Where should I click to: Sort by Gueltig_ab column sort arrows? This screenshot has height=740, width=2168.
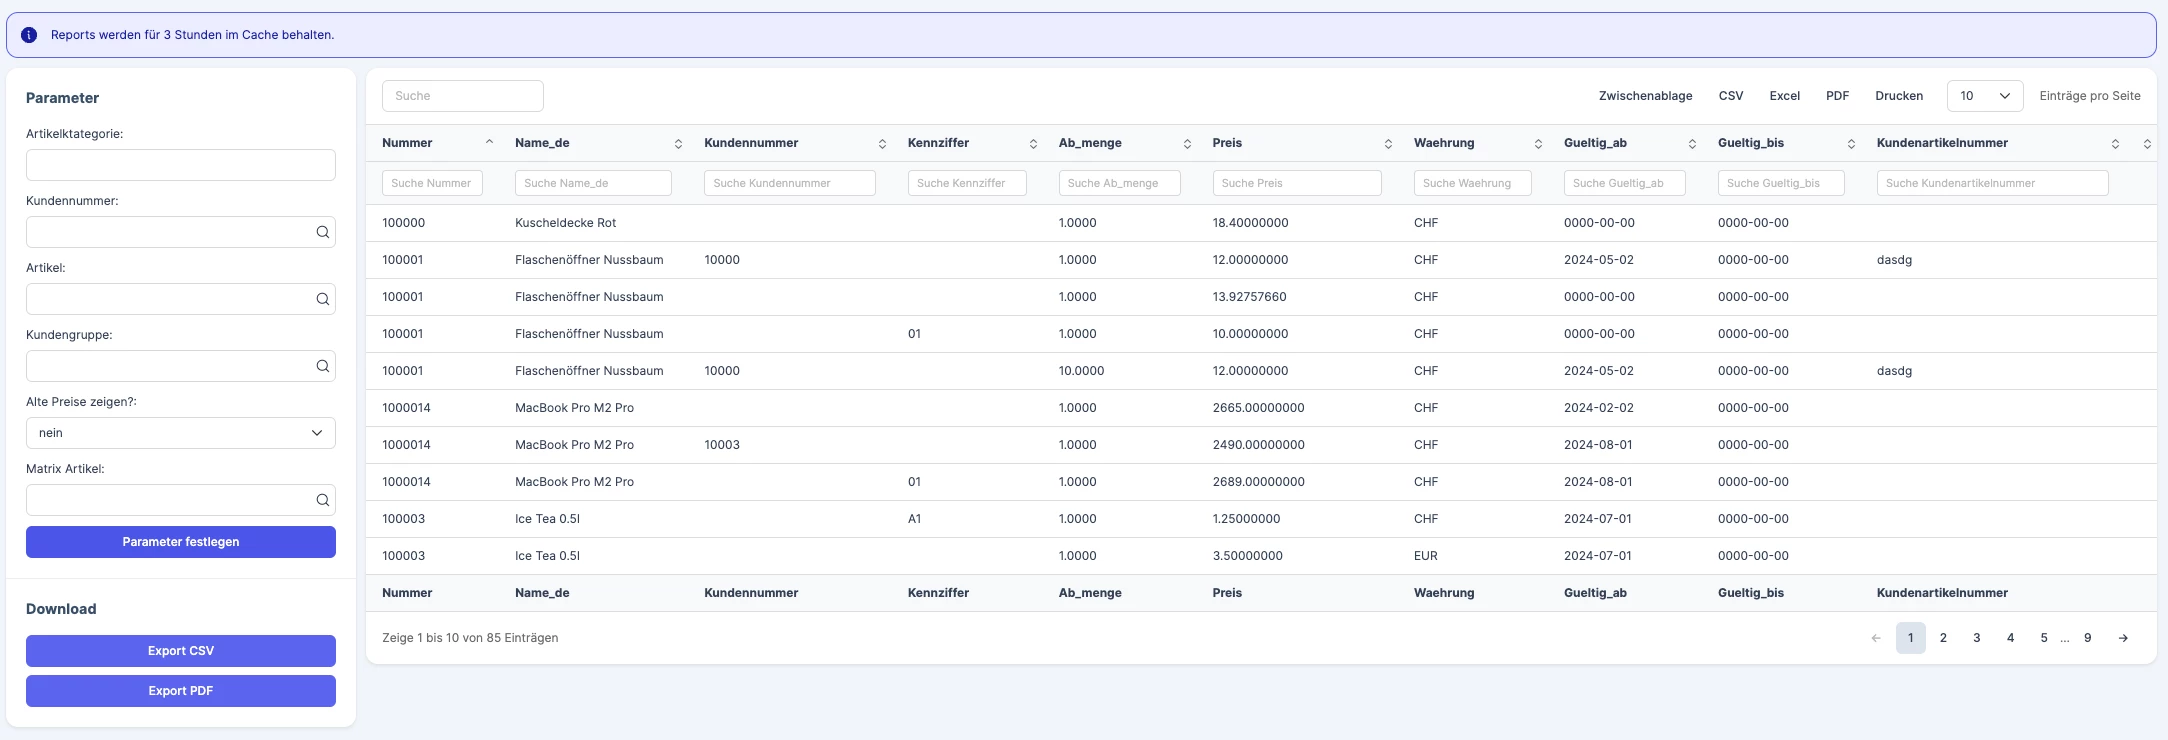tap(1692, 144)
